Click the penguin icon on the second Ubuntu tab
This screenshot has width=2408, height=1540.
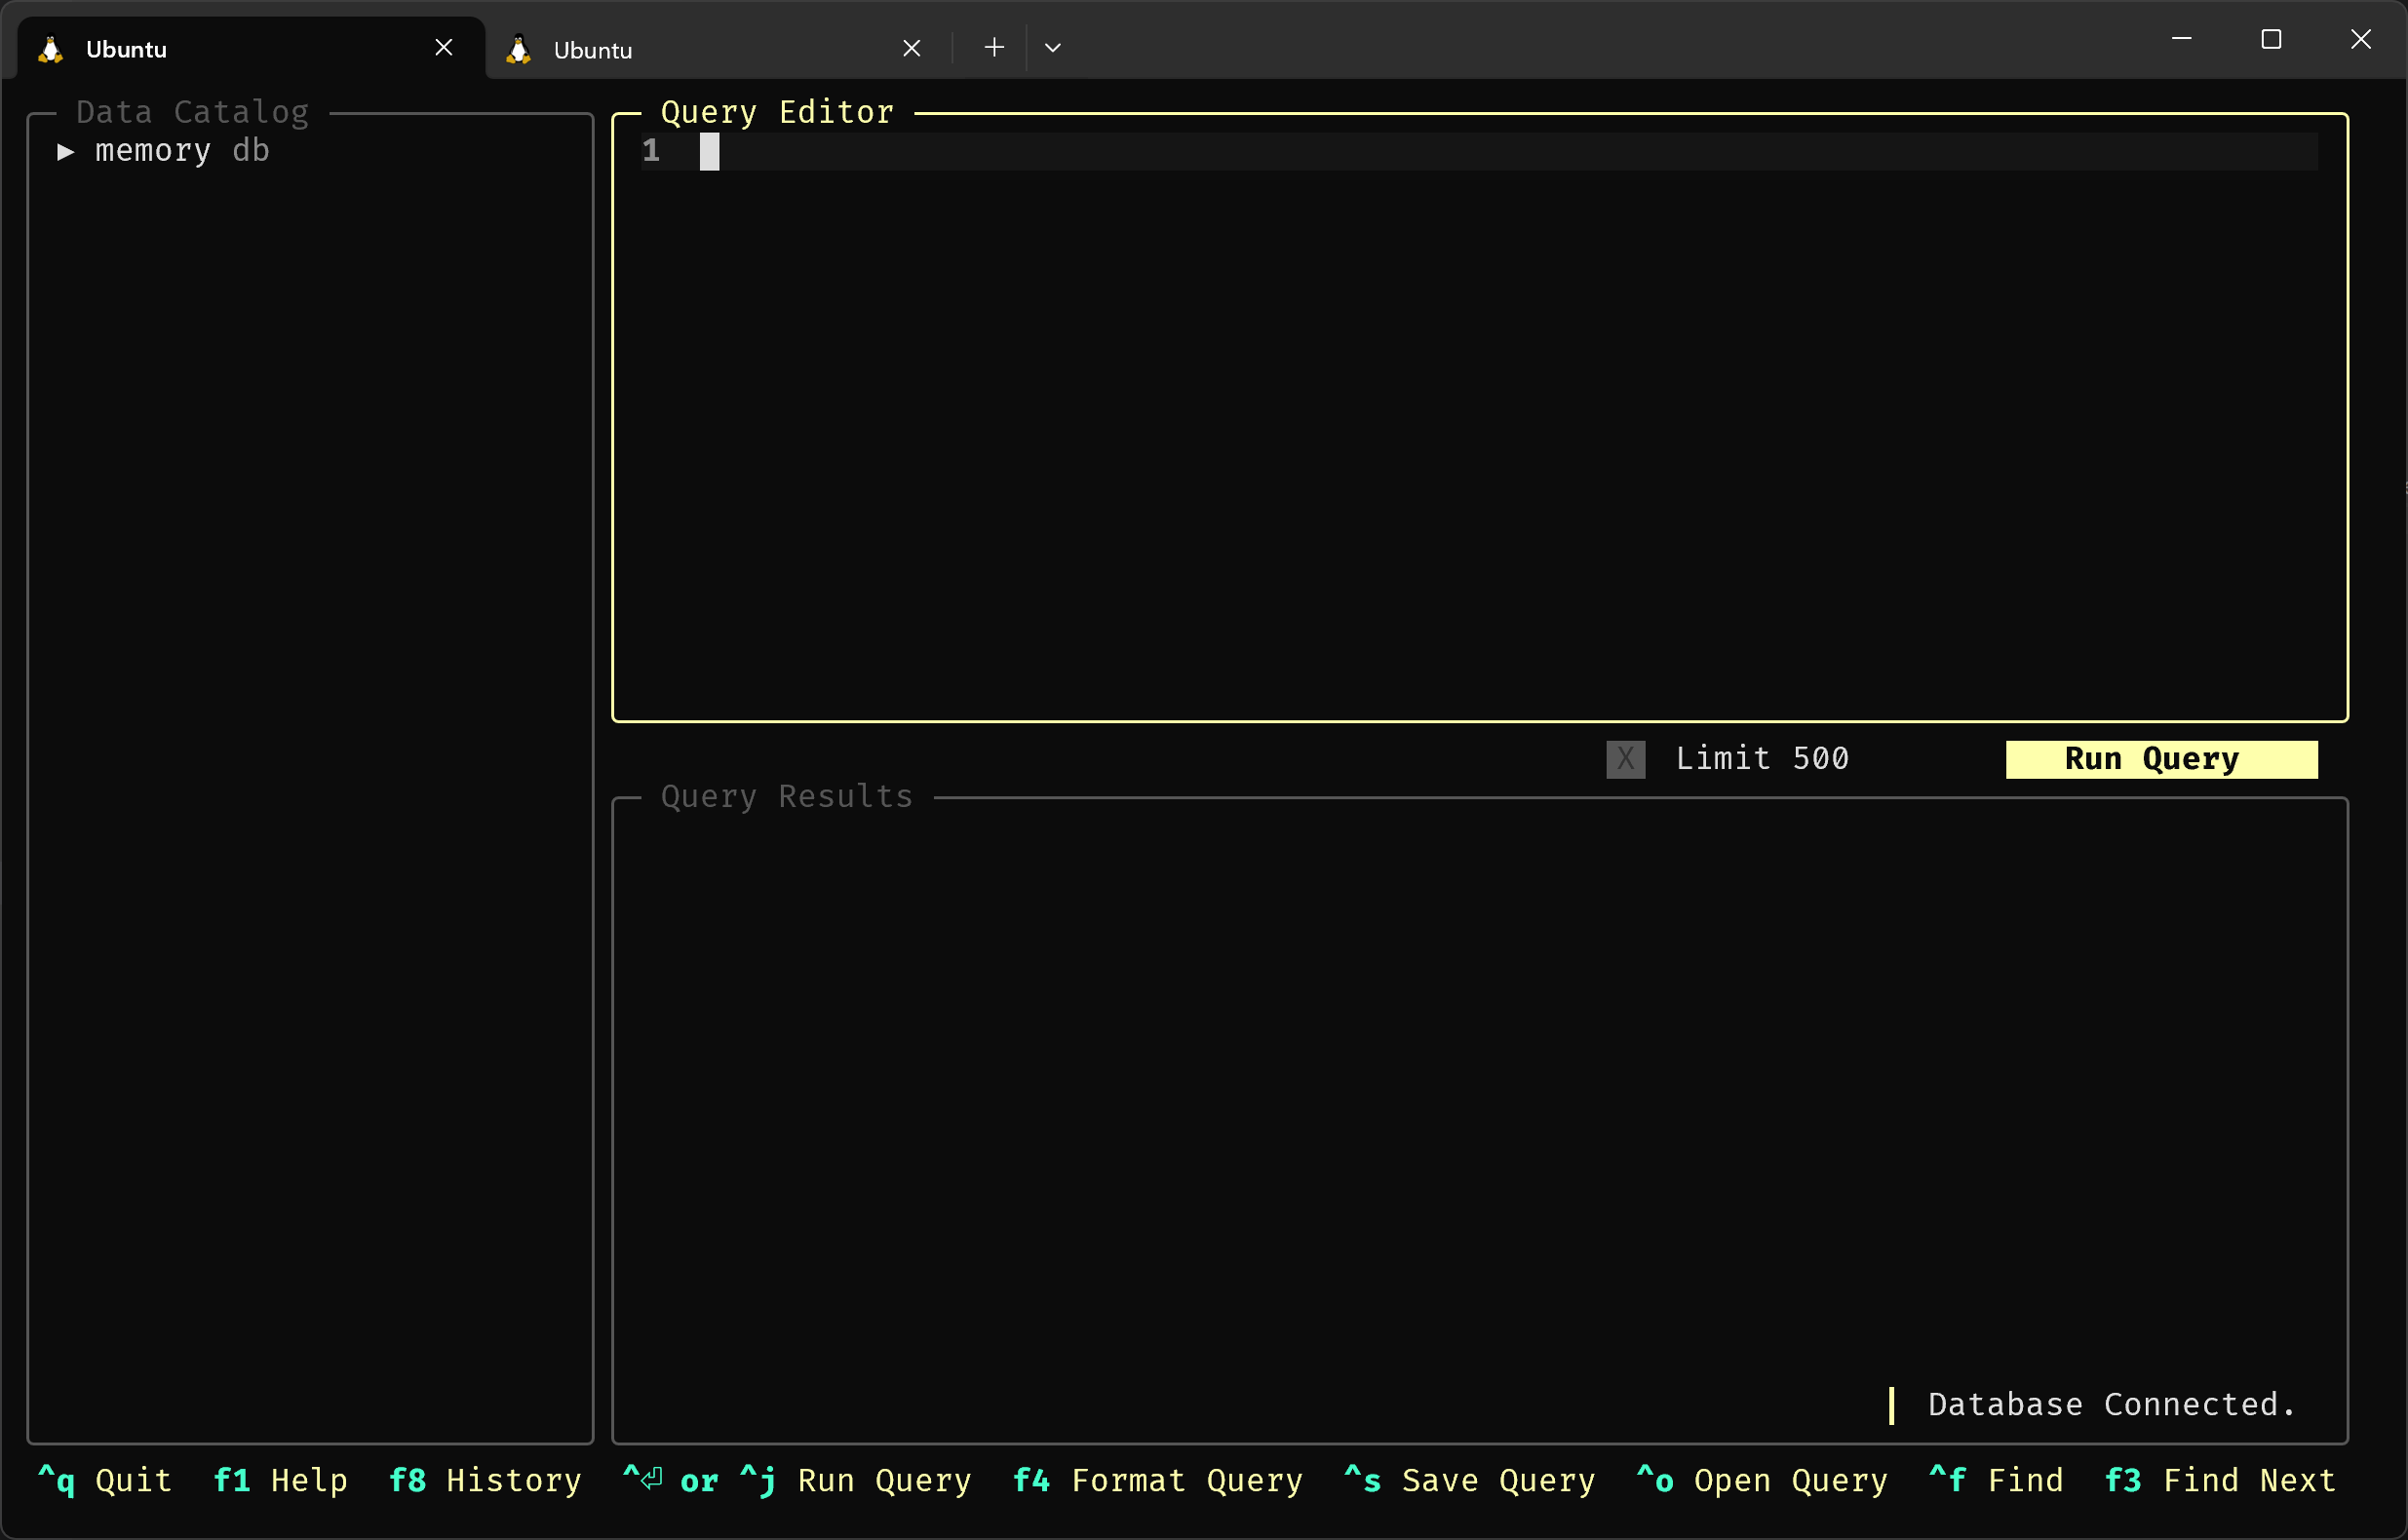(517, 48)
